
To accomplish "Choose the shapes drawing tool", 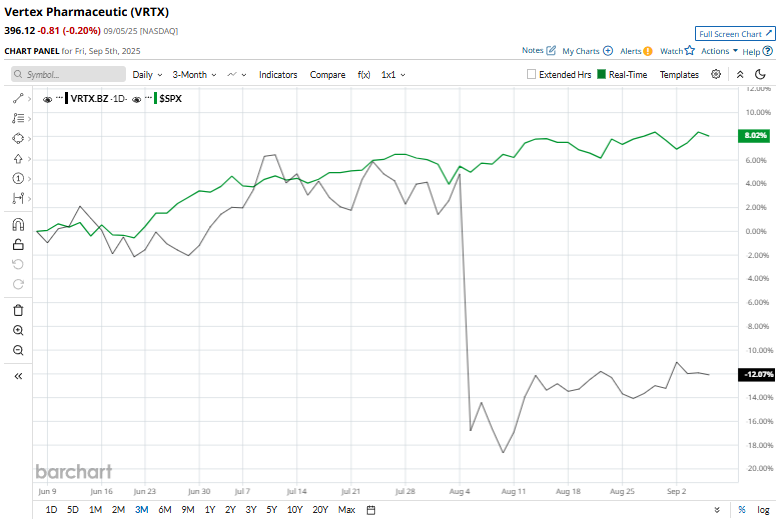I will [x=18, y=138].
